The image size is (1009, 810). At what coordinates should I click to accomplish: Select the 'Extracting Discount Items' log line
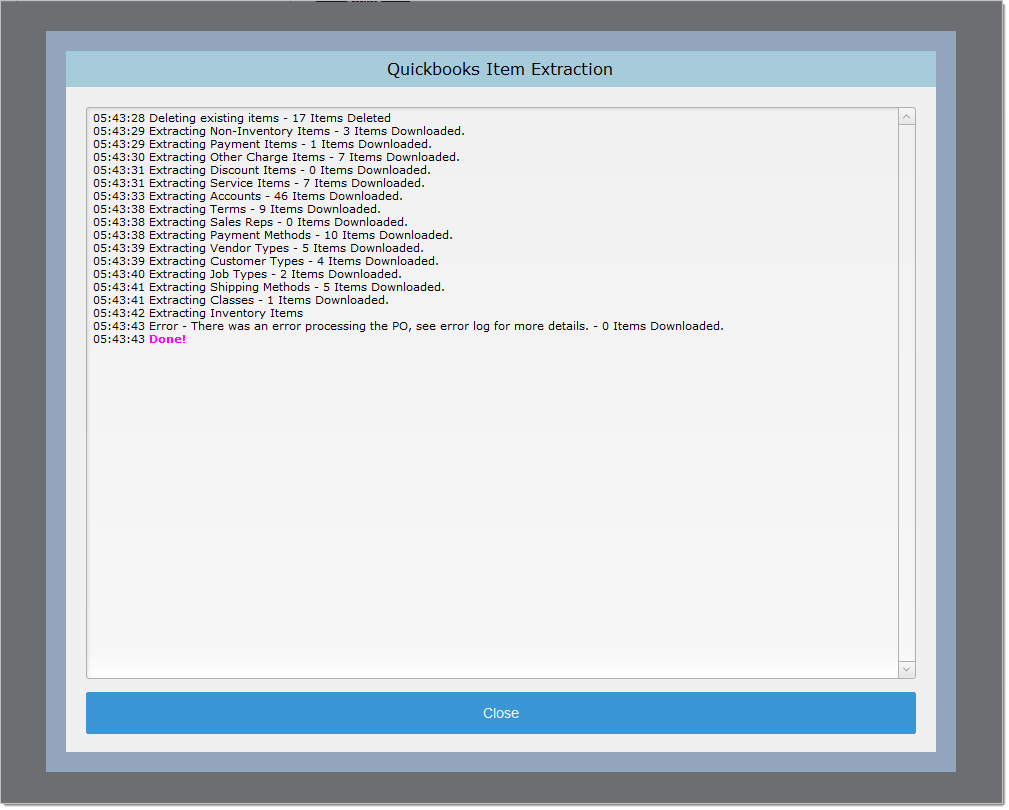tap(263, 170)
